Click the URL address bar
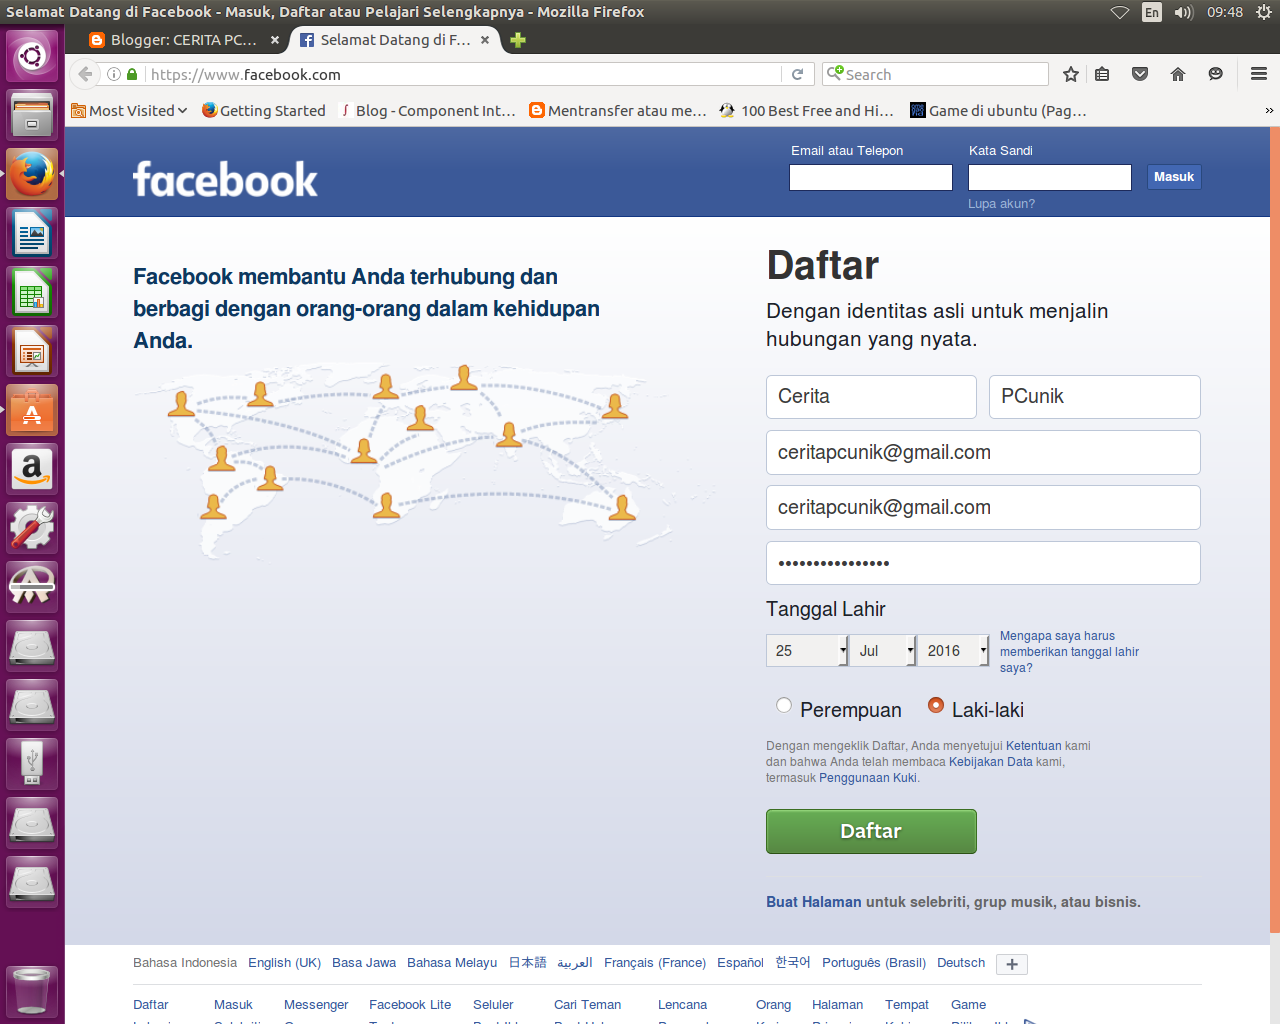The image size is (1280, 1024). [463, 74]
